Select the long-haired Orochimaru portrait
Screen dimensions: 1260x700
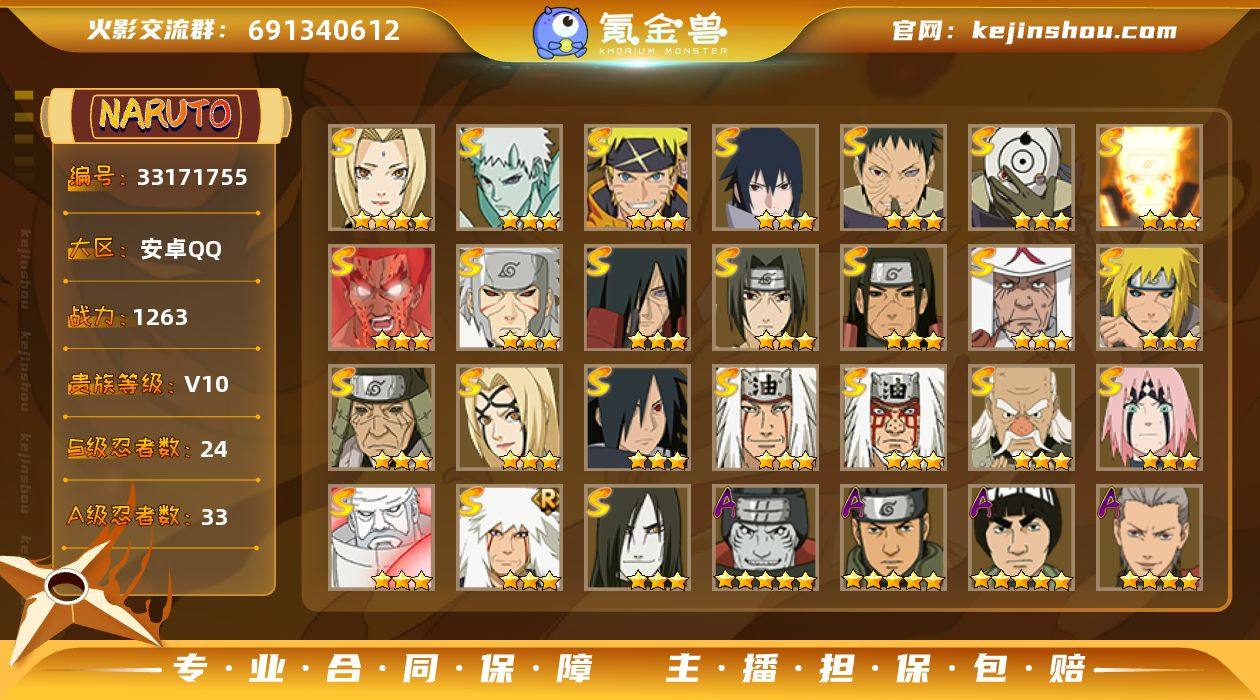coord(637,538)
